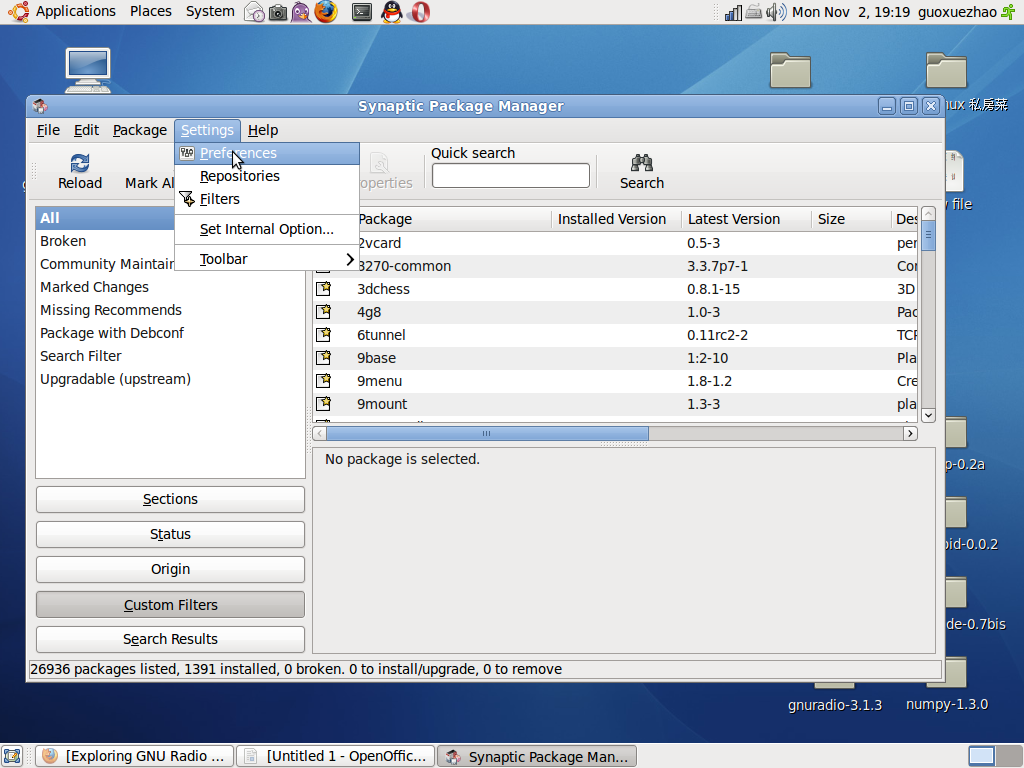Click the scroll-right arrow of the package list
The height and width of the screenshot is (768, 1024).
pos(910,434)
